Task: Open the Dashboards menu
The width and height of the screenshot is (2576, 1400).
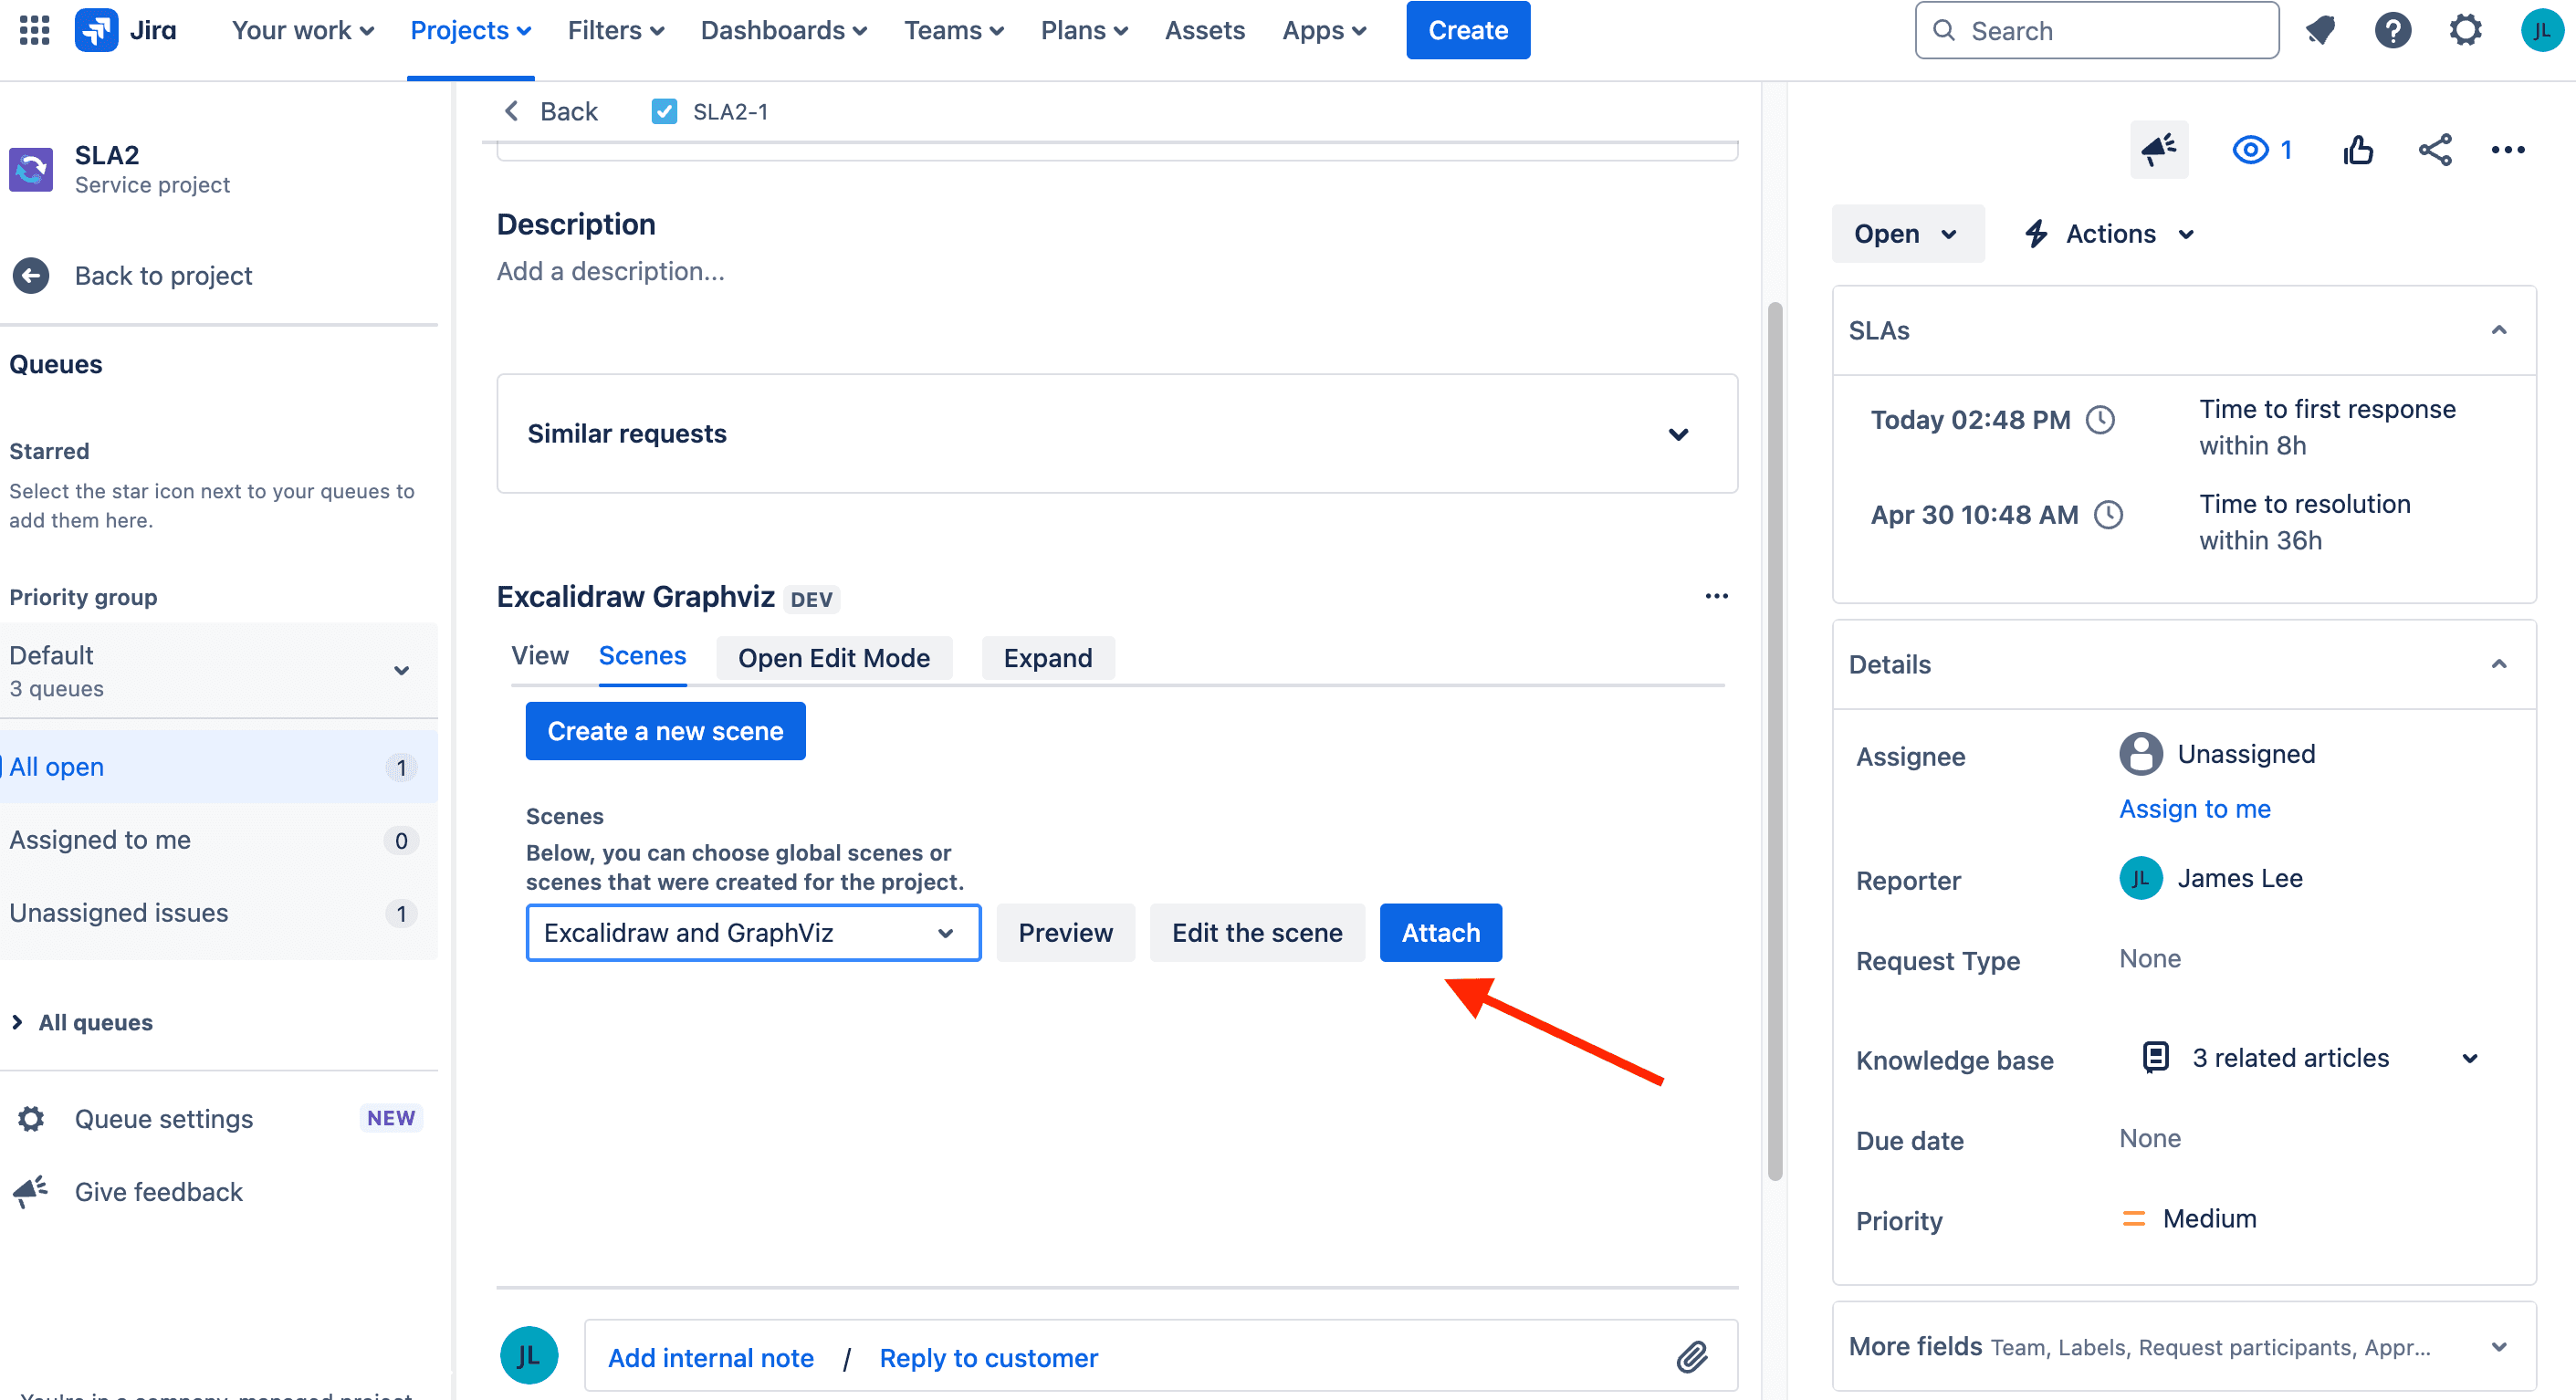Action: click(x=784, y=30)
